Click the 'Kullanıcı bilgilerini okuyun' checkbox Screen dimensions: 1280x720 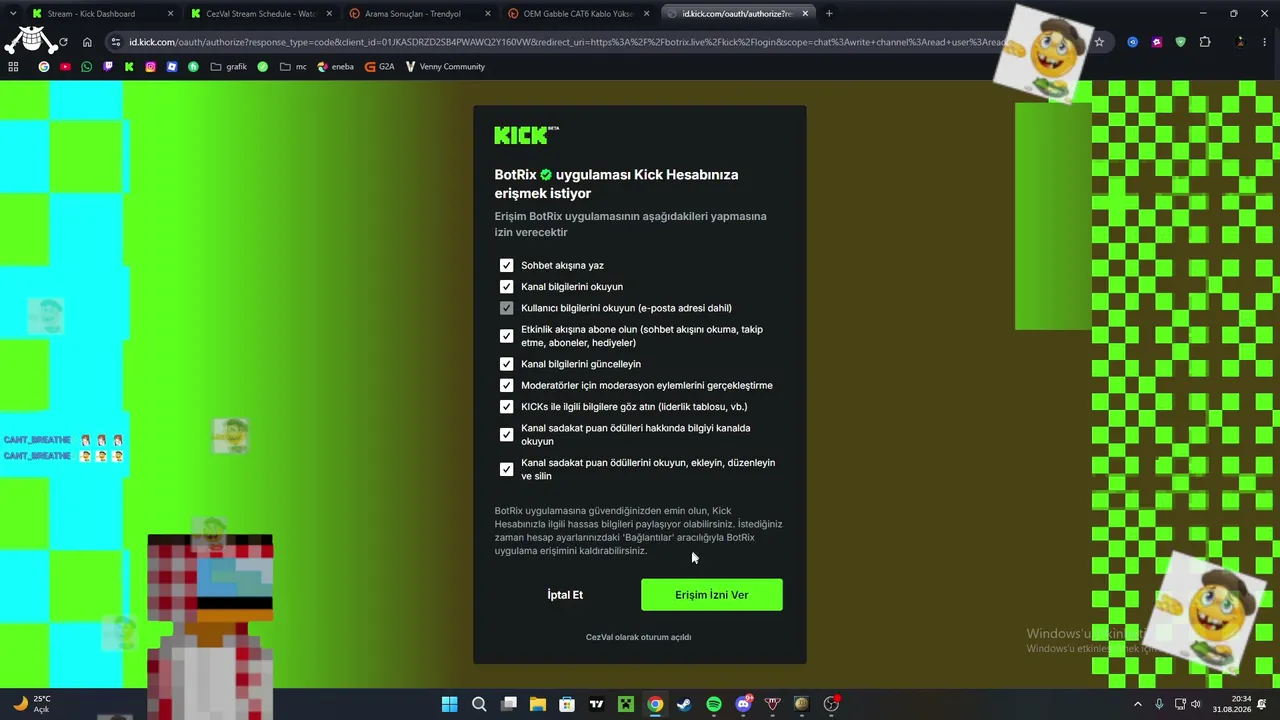pyautogui.click(x=506, y=308)
